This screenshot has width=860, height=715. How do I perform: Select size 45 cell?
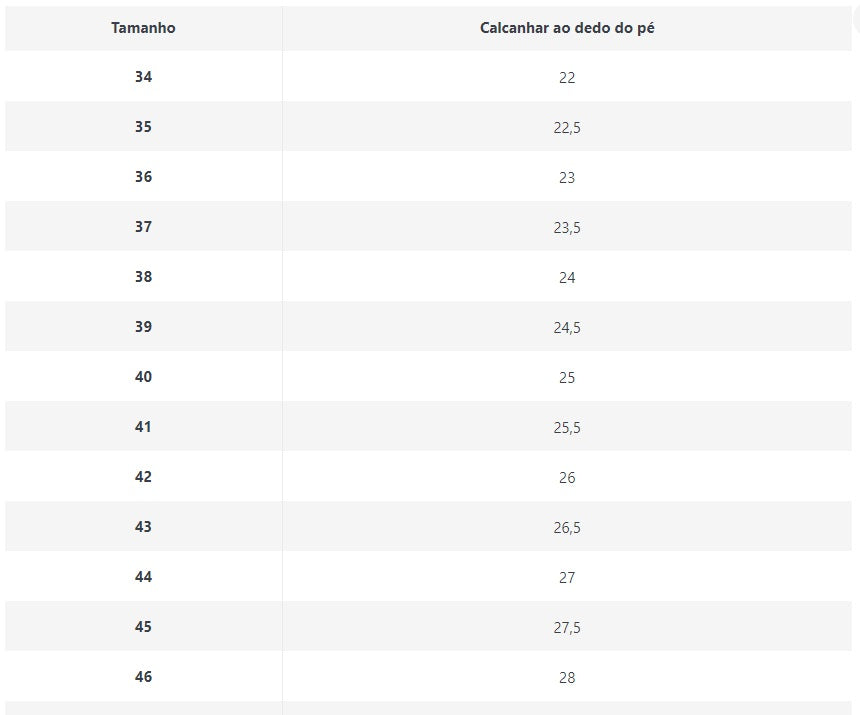pyautogui.click(x=143, y=627)
